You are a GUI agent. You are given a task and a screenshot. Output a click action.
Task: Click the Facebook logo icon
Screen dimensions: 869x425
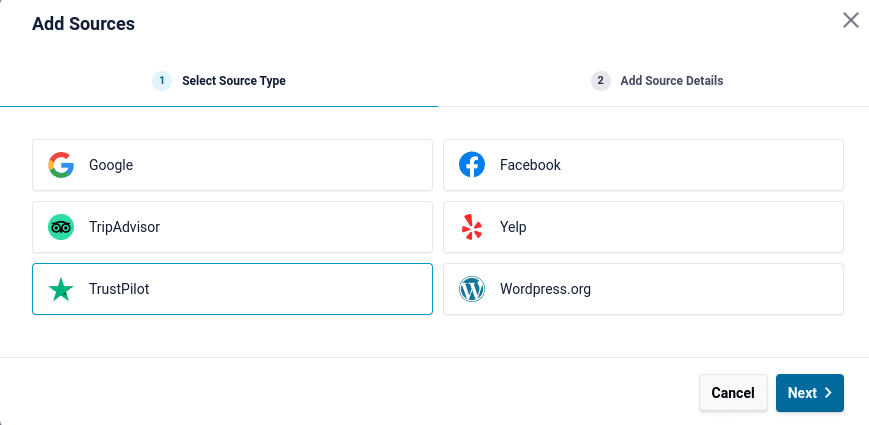[472, 165]
